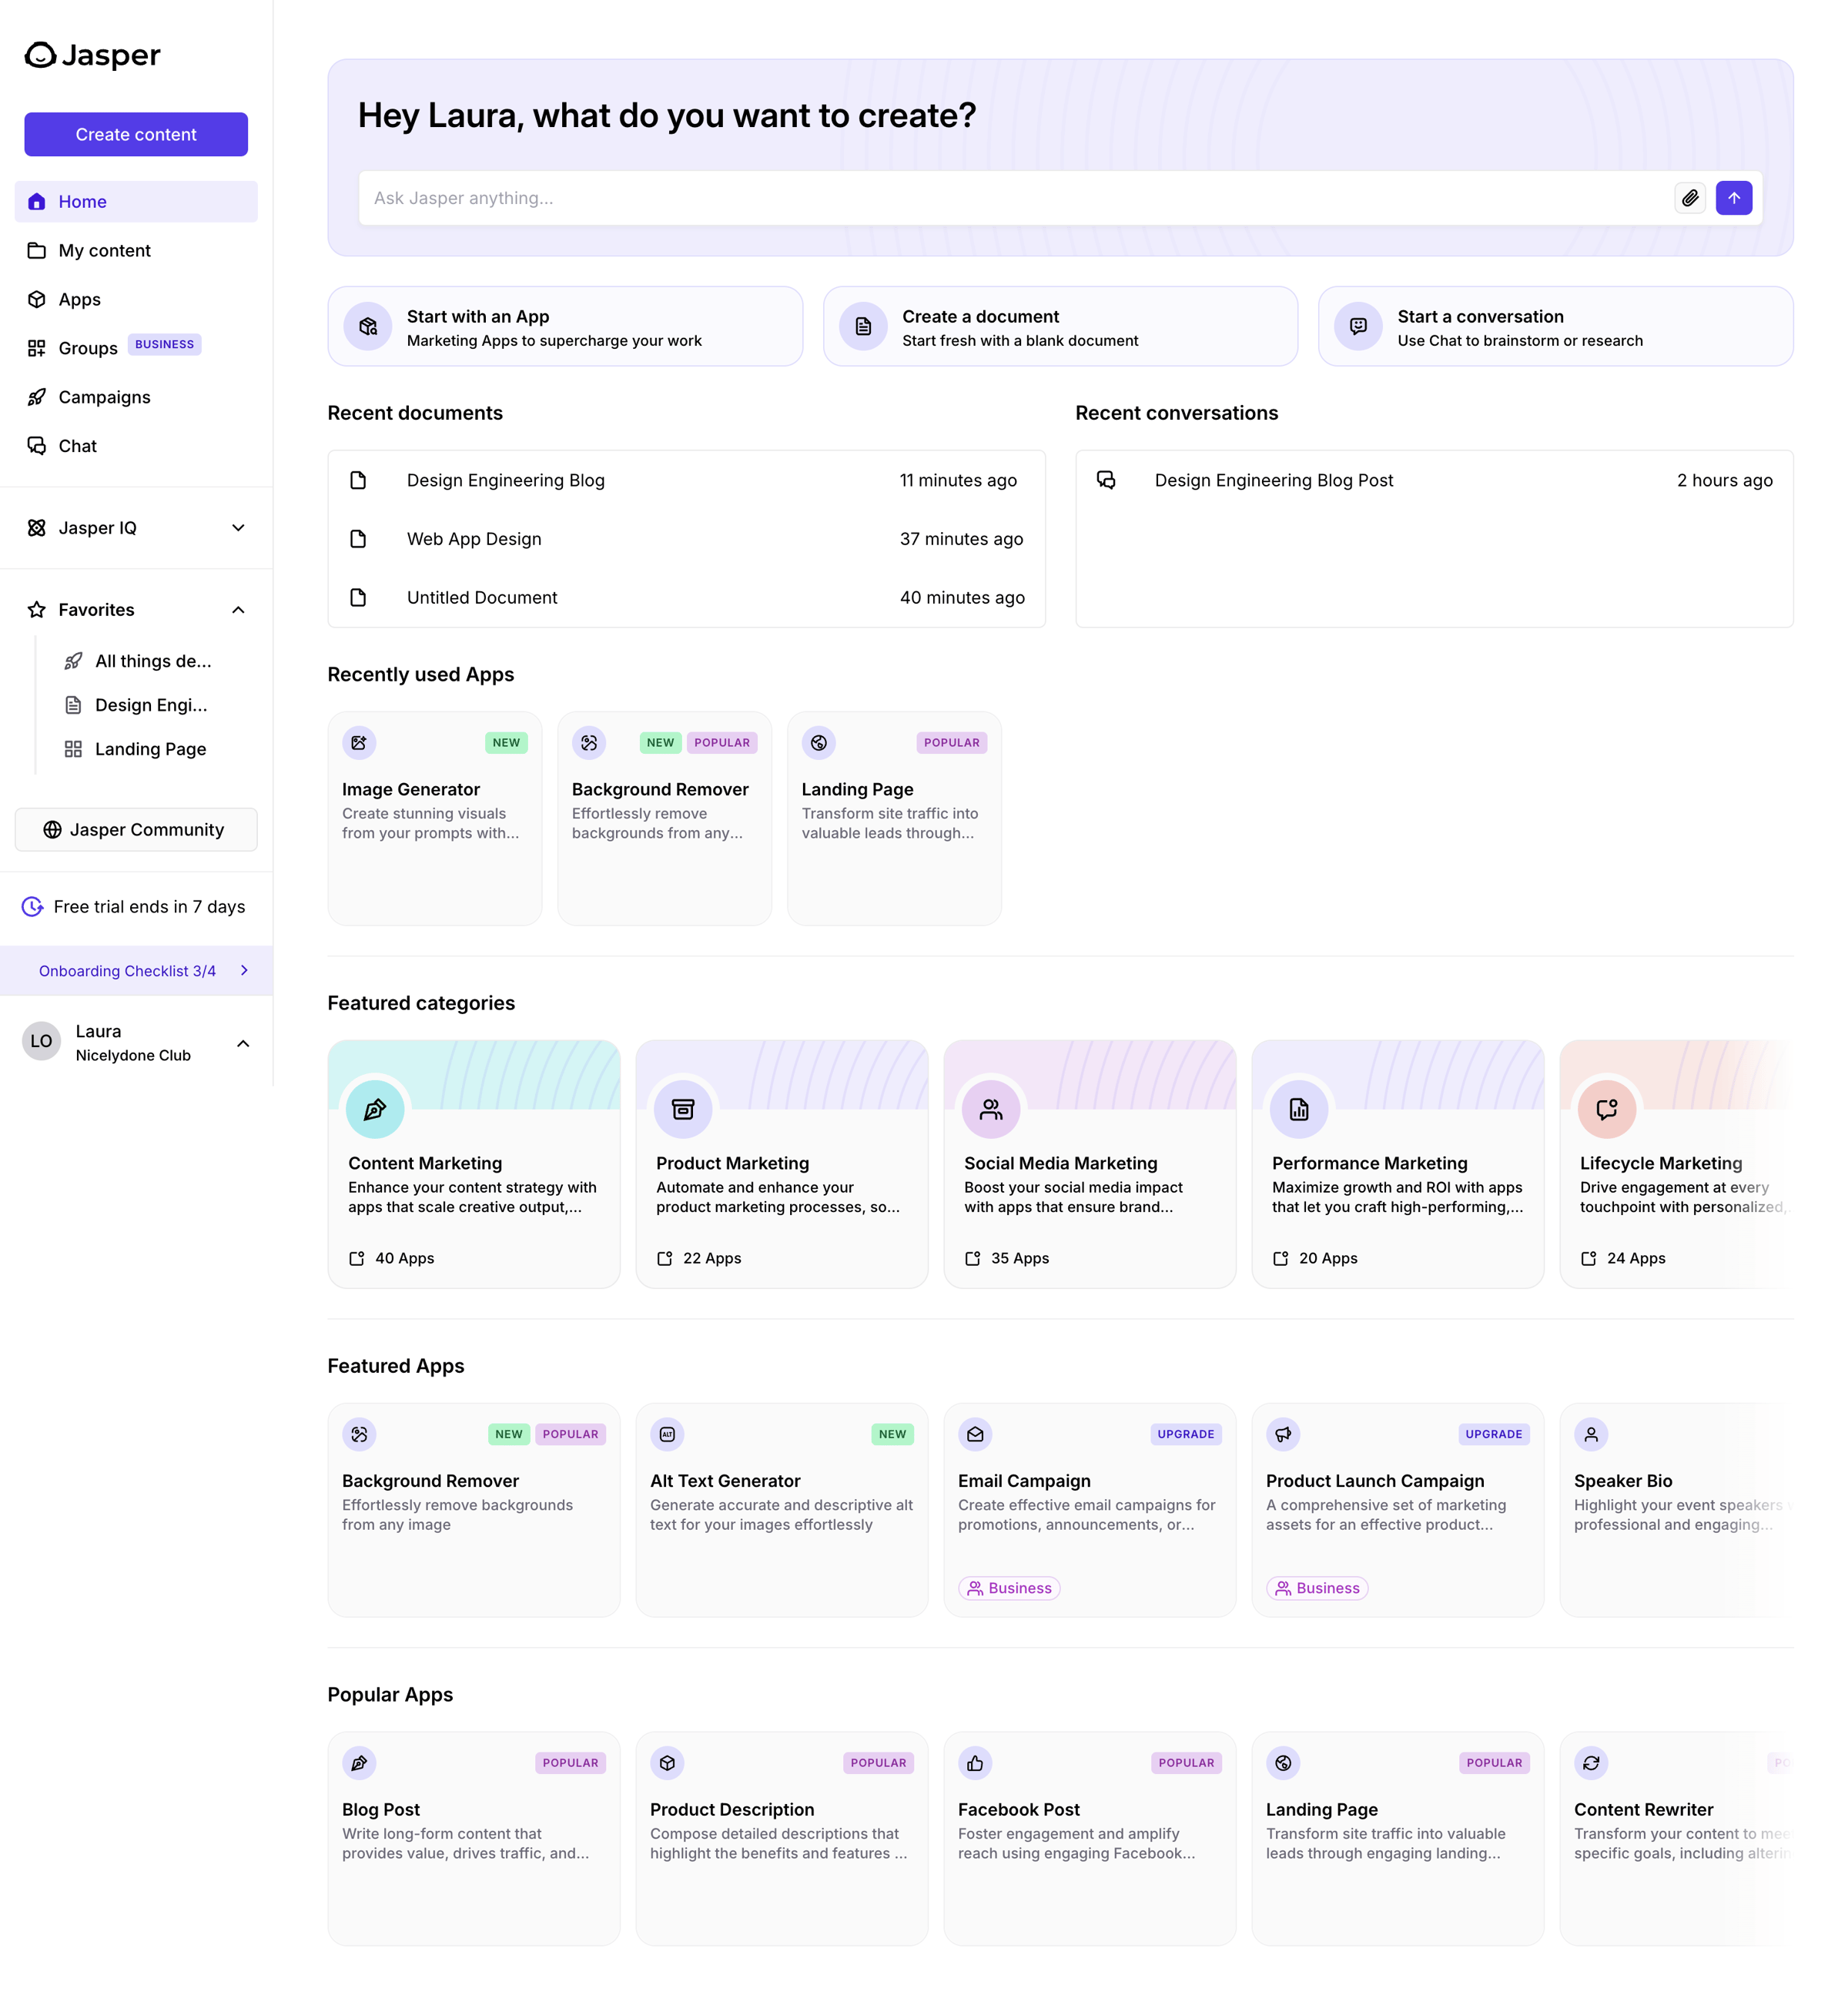Open the Background Remover card in Featured Apps
Viewport: 1848px width, 2005px height.
[x=474, y=1510]
